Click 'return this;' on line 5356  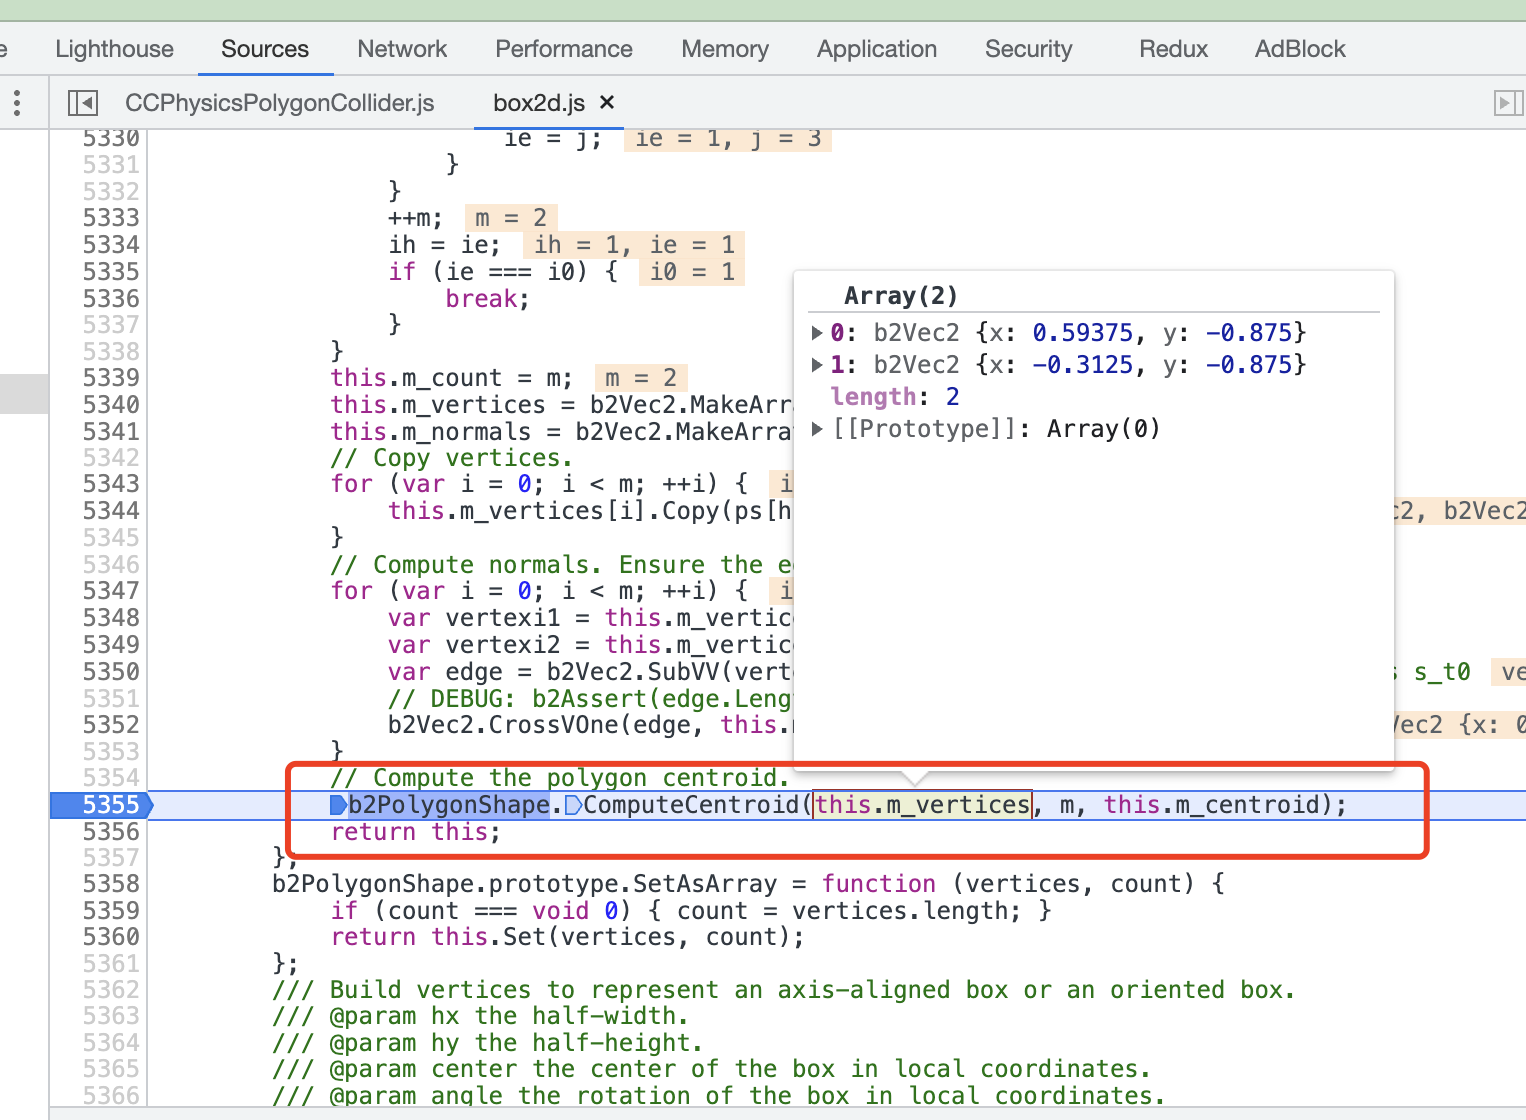click(x=415, y=832)
